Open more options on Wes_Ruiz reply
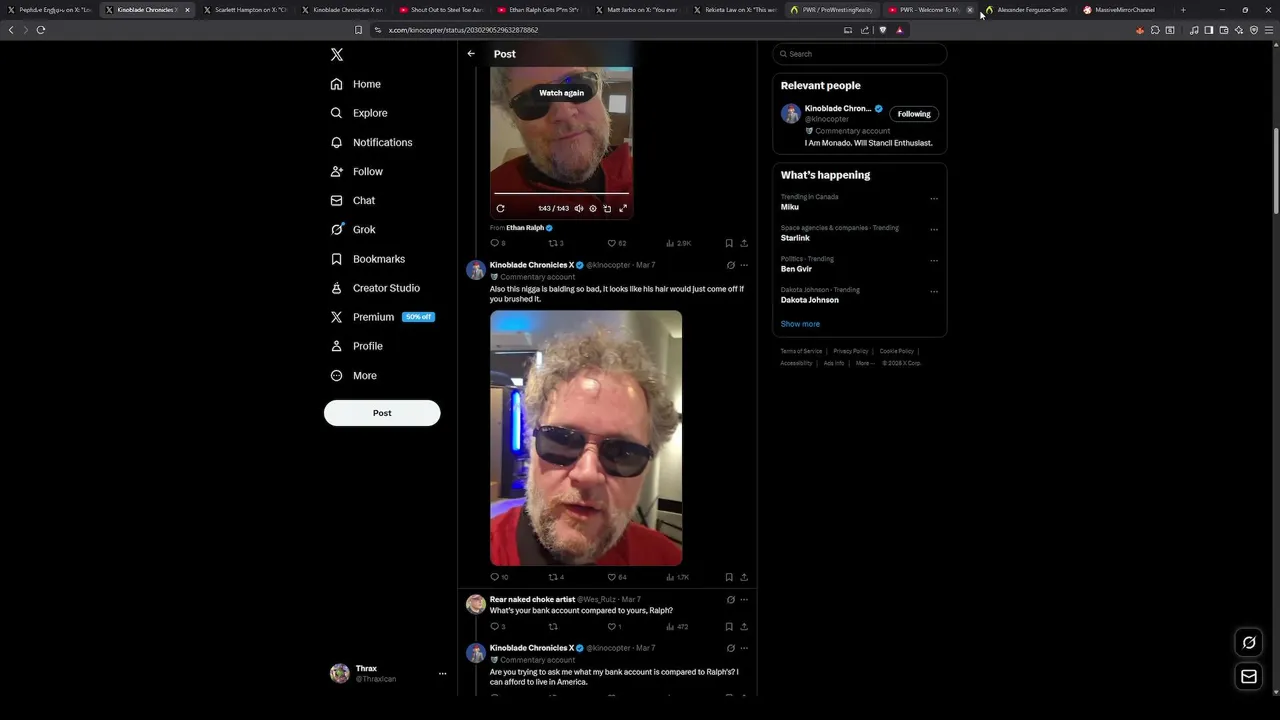Image resolution: width=1280 pixels, height=720 pixels. coord(744,600)
